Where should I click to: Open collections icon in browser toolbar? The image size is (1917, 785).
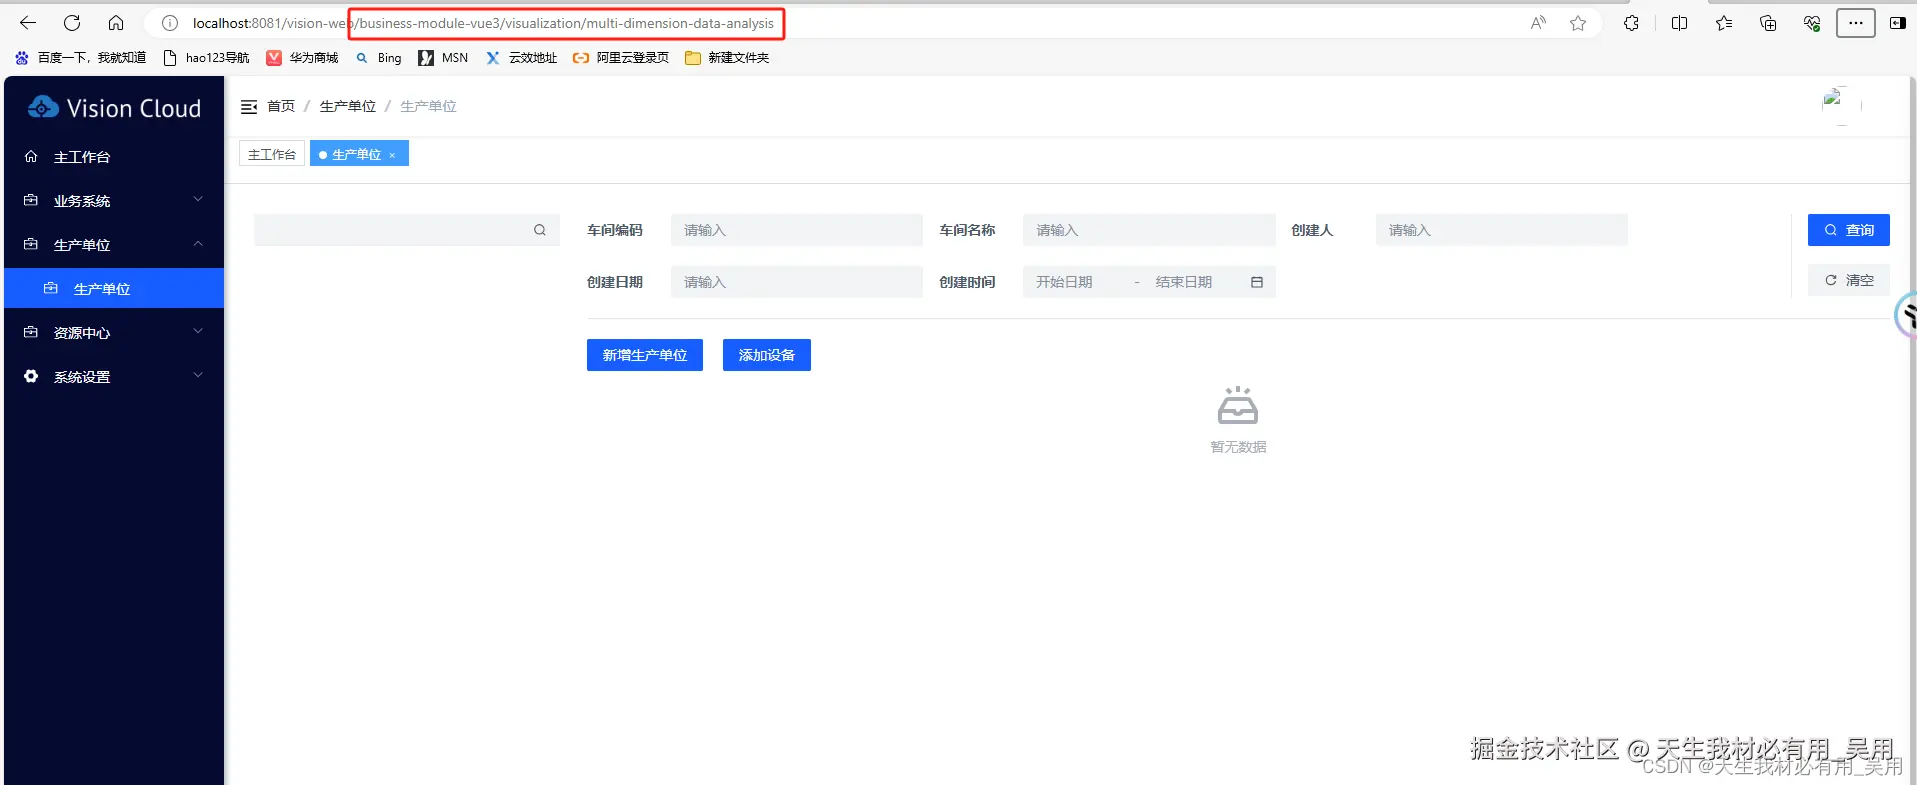click(x=1768, y=23)
